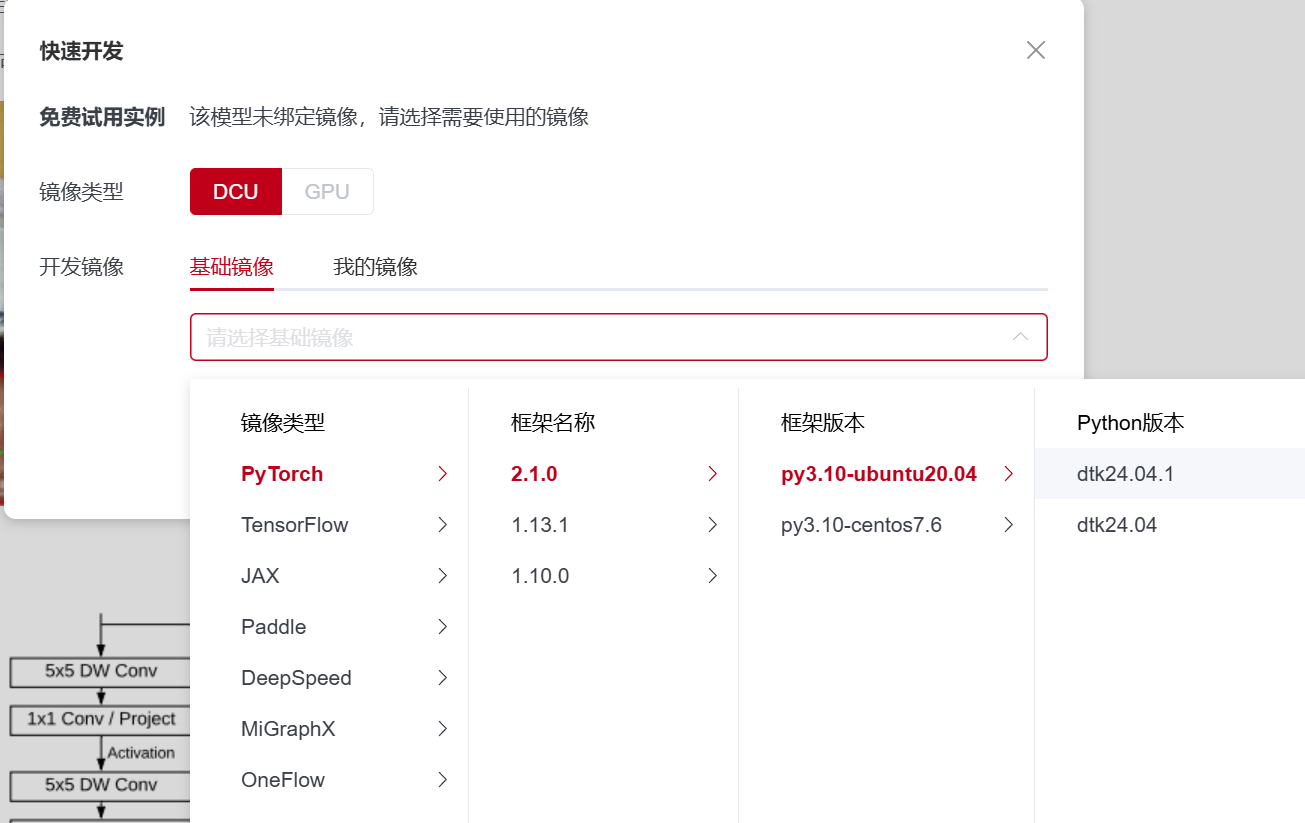This screenshot has width=1305, height=823.
Task: Expand the DeepSpeed chevron icon
Action: pyautogui.click(x=442, y=678)
